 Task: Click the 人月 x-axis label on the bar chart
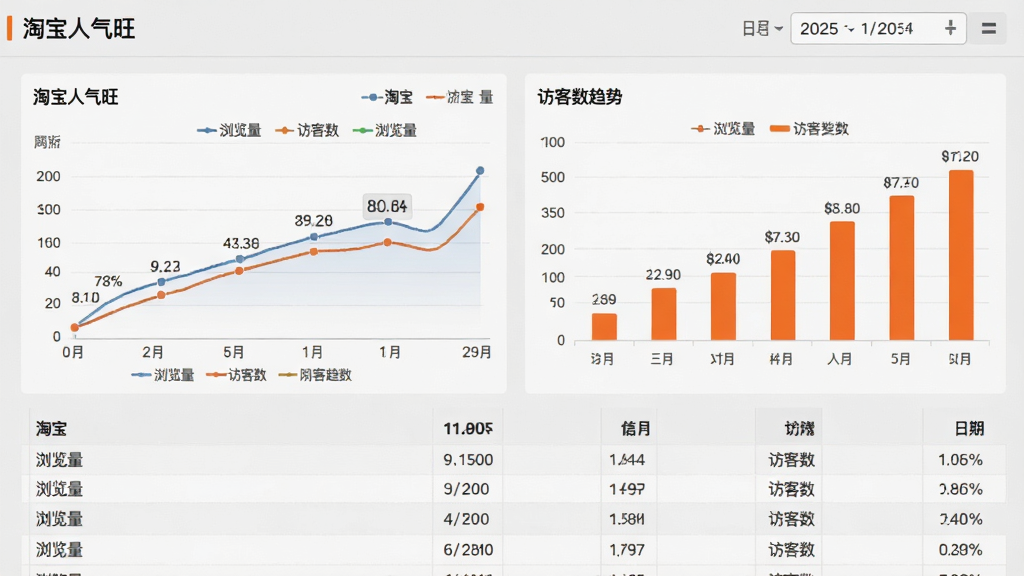[x=840, y=359]
